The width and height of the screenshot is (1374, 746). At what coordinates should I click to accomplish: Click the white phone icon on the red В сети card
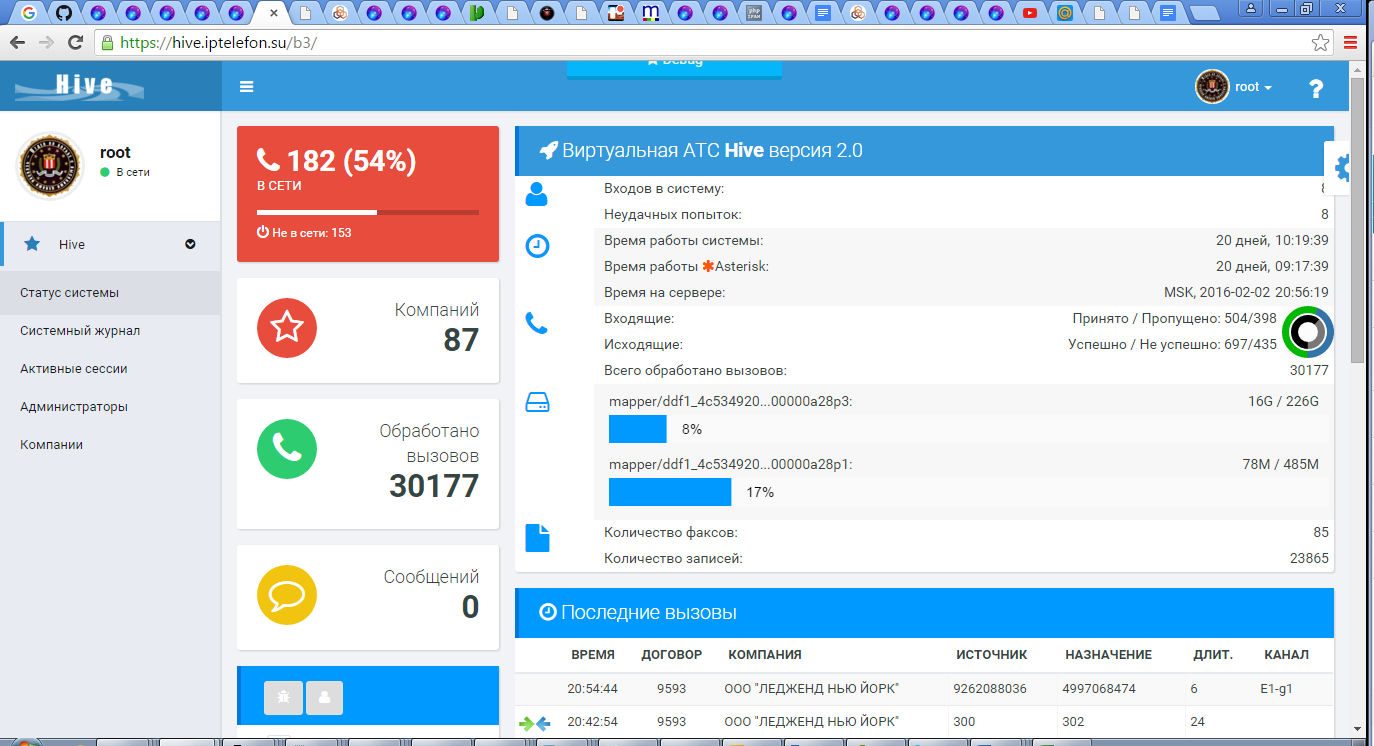coord(268,160)
